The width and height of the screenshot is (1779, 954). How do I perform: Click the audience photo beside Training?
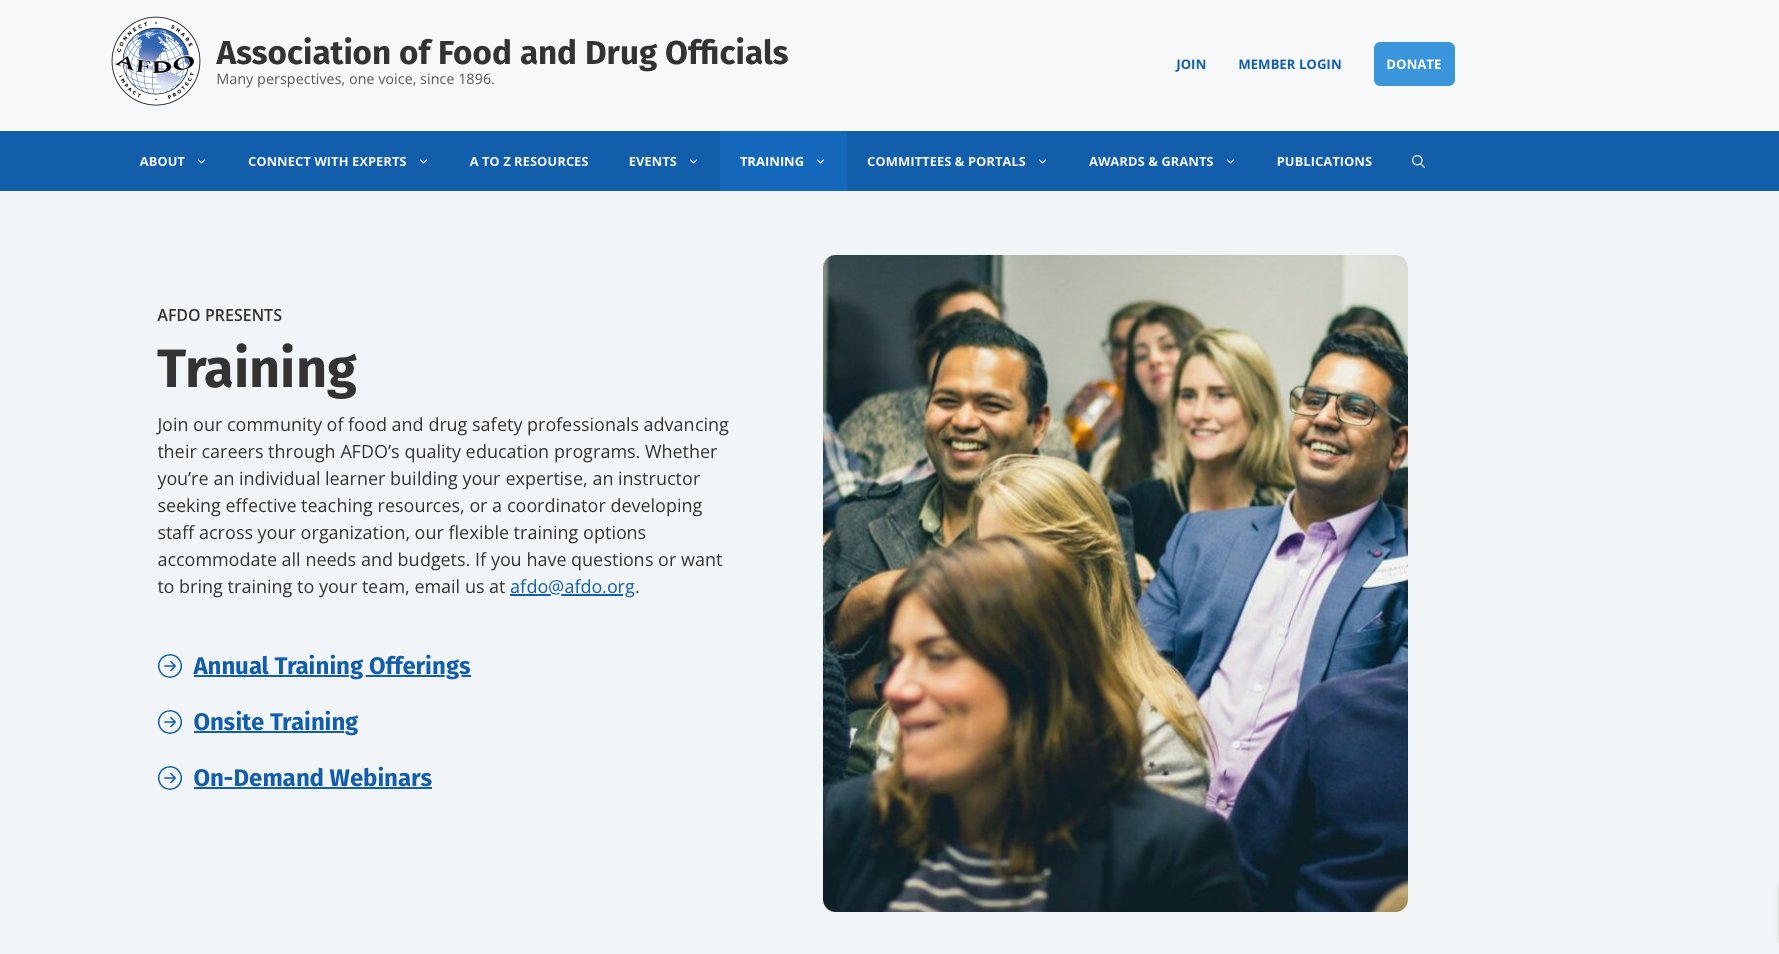(1115, 583)
